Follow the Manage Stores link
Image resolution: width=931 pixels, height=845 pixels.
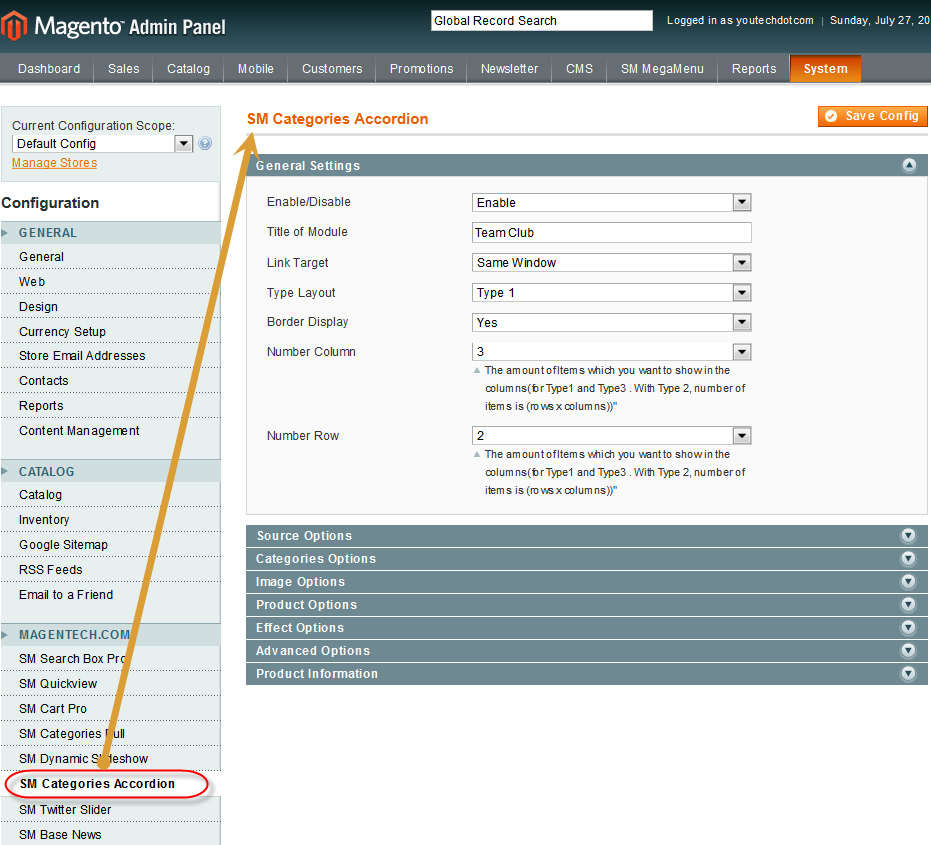pos(55,163)
